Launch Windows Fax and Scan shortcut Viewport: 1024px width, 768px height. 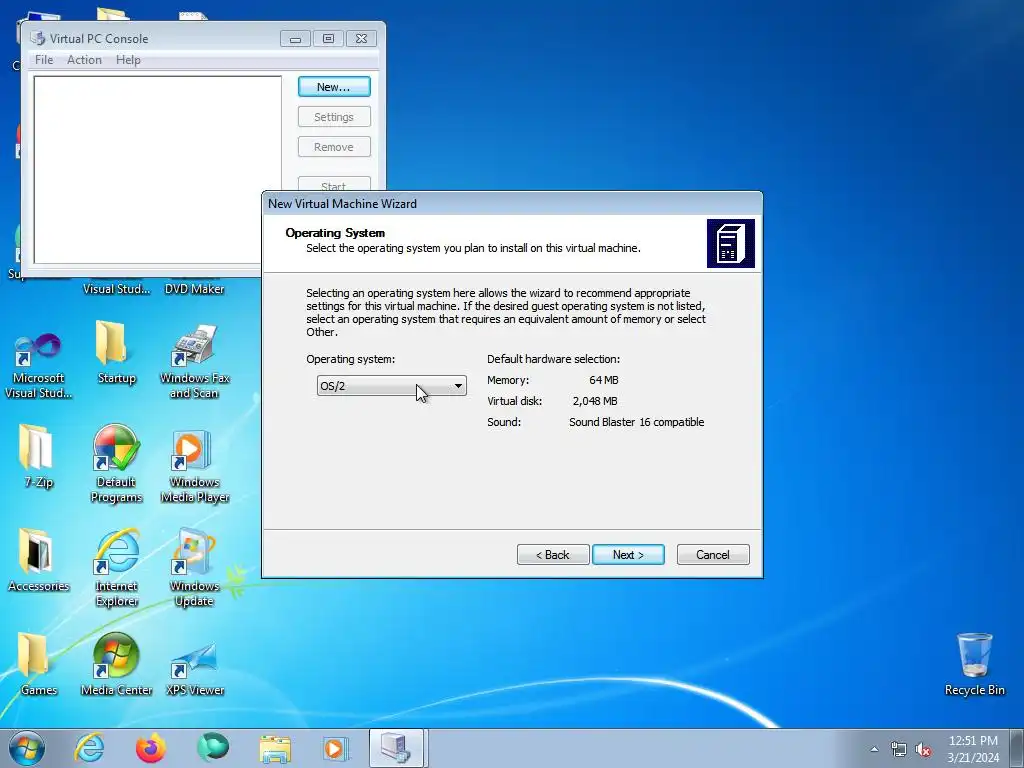click(x=194, y=362)
